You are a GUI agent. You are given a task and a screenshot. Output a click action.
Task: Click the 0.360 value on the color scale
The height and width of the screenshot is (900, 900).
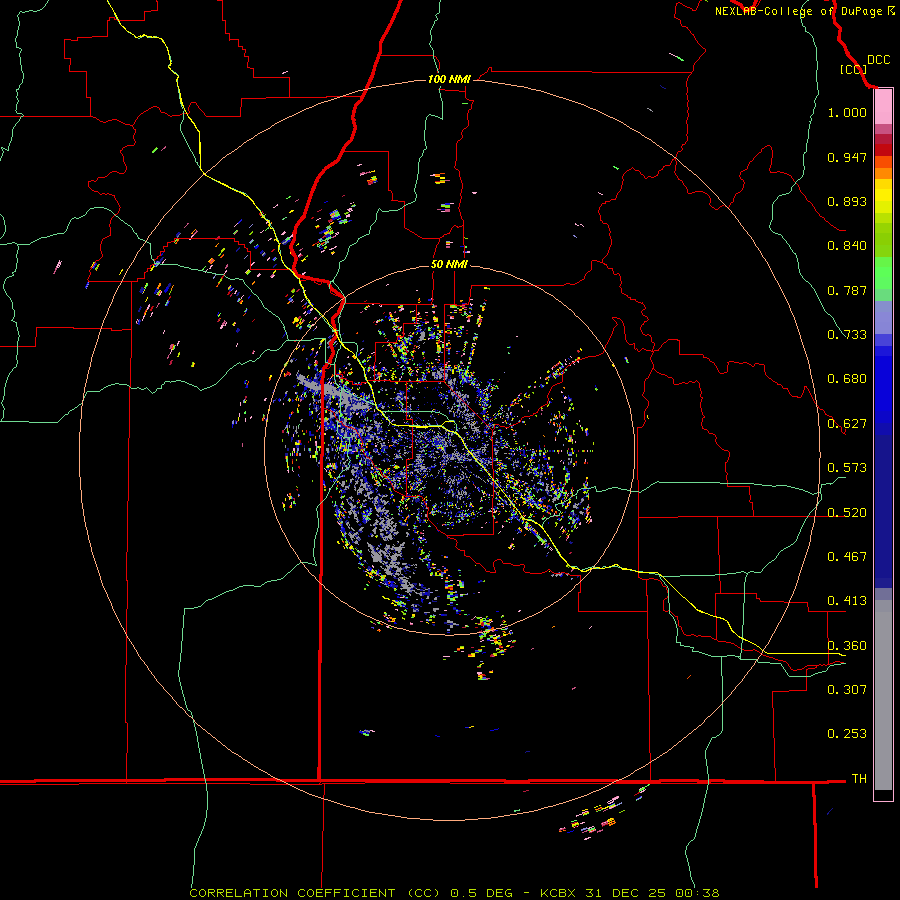(847, 646)
